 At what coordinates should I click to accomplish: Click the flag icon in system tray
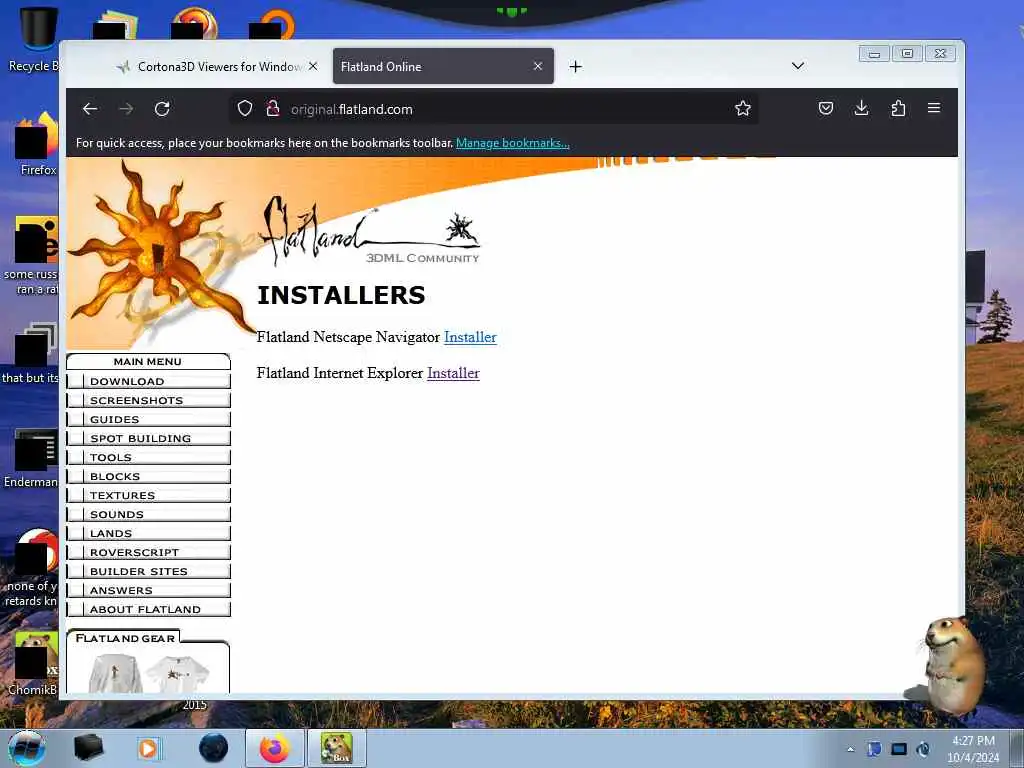874,749
